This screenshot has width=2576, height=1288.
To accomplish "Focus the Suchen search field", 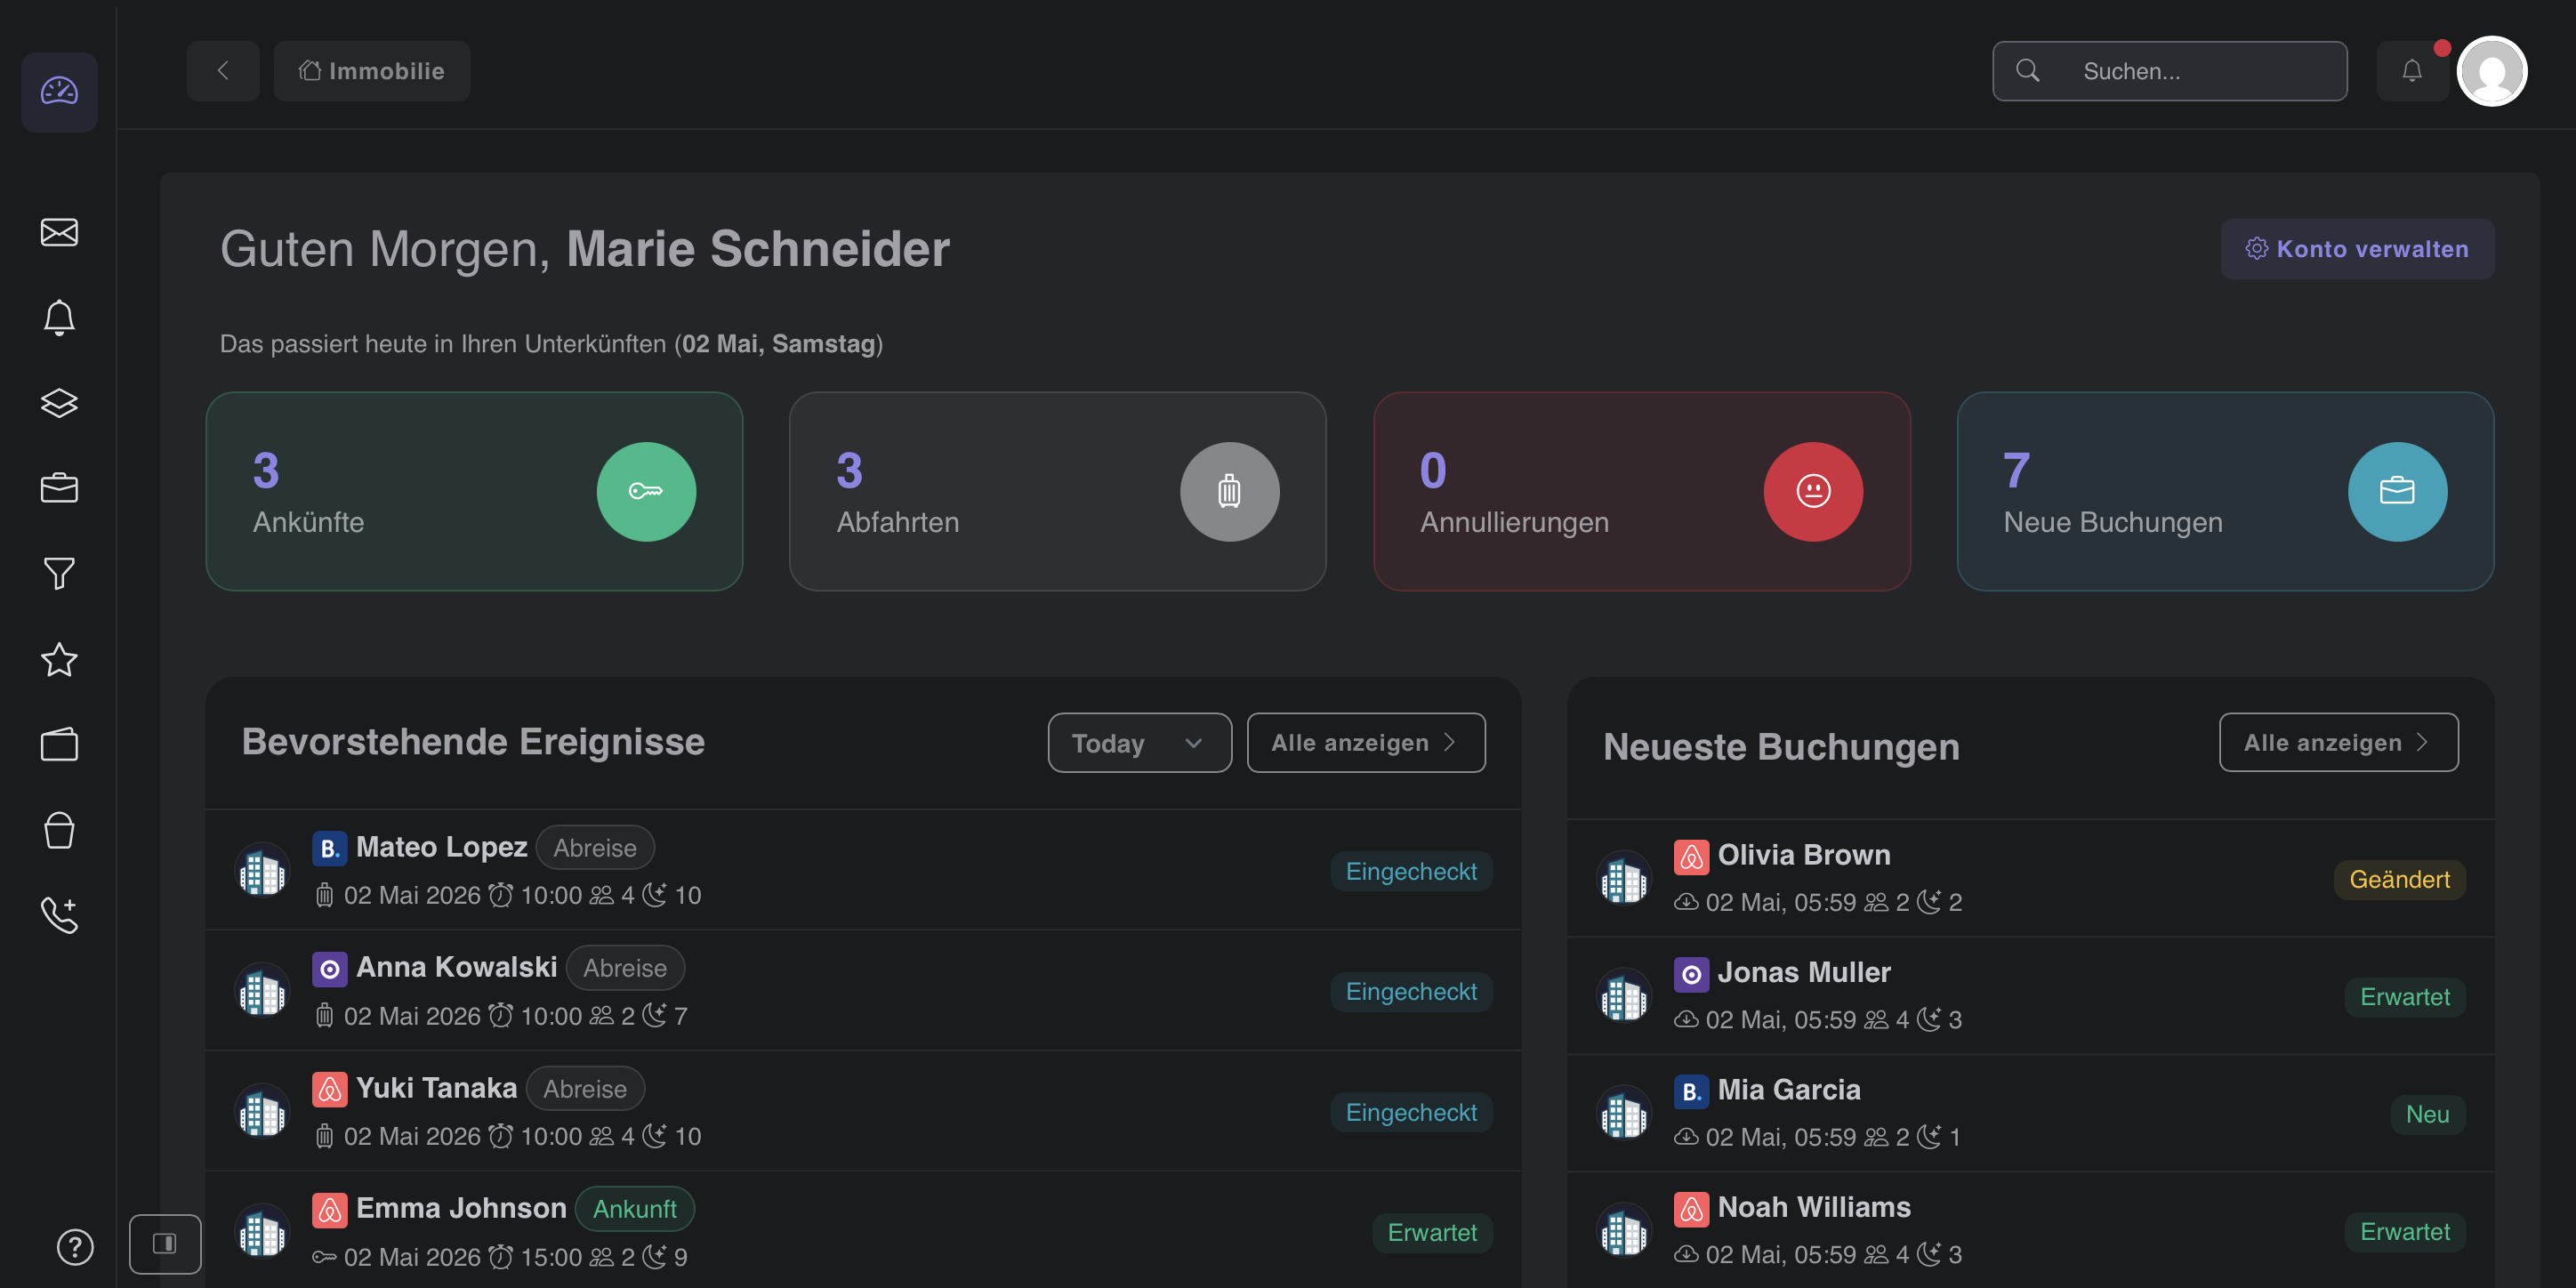I will (x=2170, y=71).
